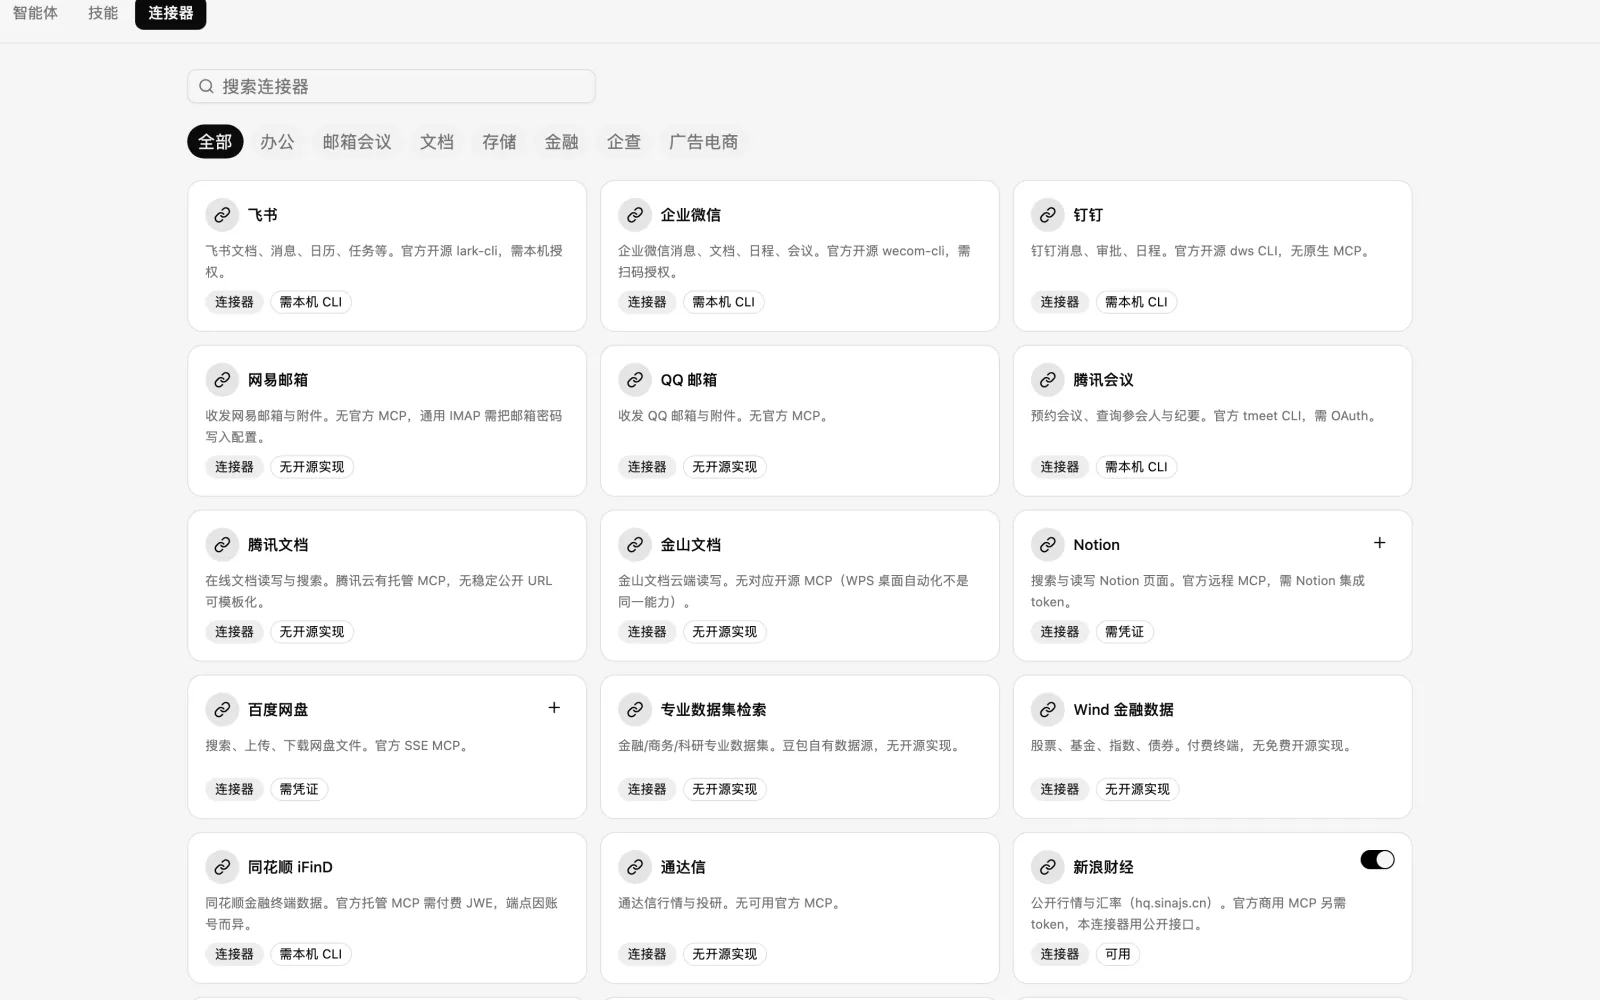The height and width of the screenshot is (1000, 1600).
Task: Open the QQ 邮箱 card title
Action: [689, 380]
